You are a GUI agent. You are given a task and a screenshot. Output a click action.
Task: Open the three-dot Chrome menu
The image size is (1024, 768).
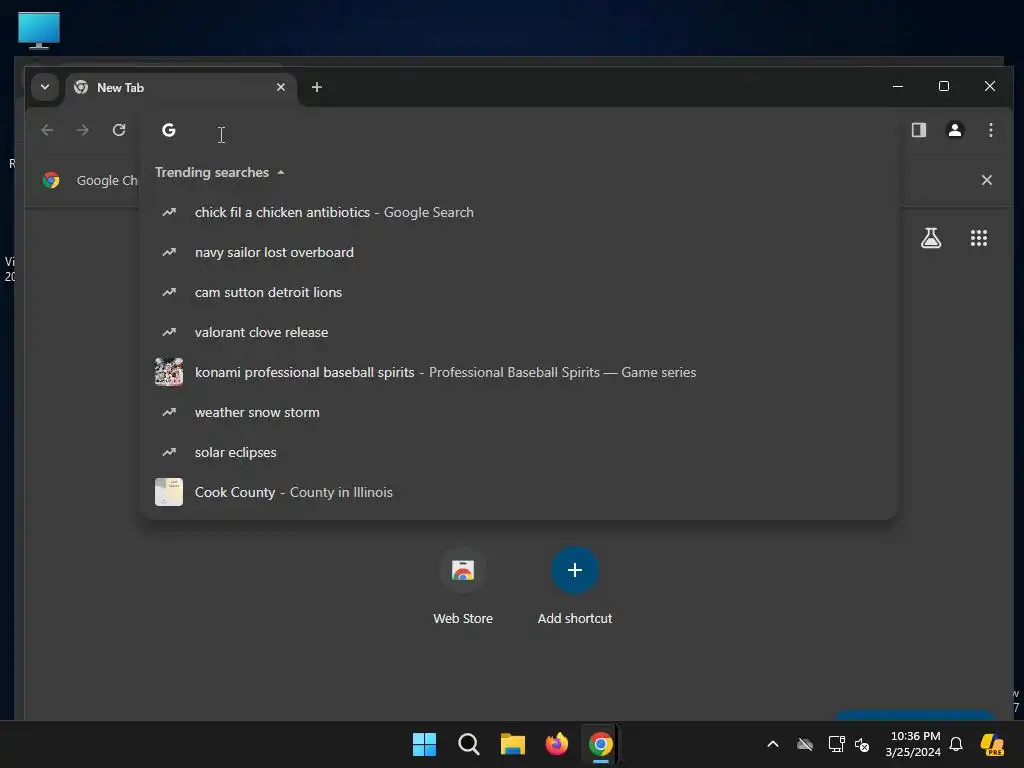pyautogui.click(x=991, y=130)
